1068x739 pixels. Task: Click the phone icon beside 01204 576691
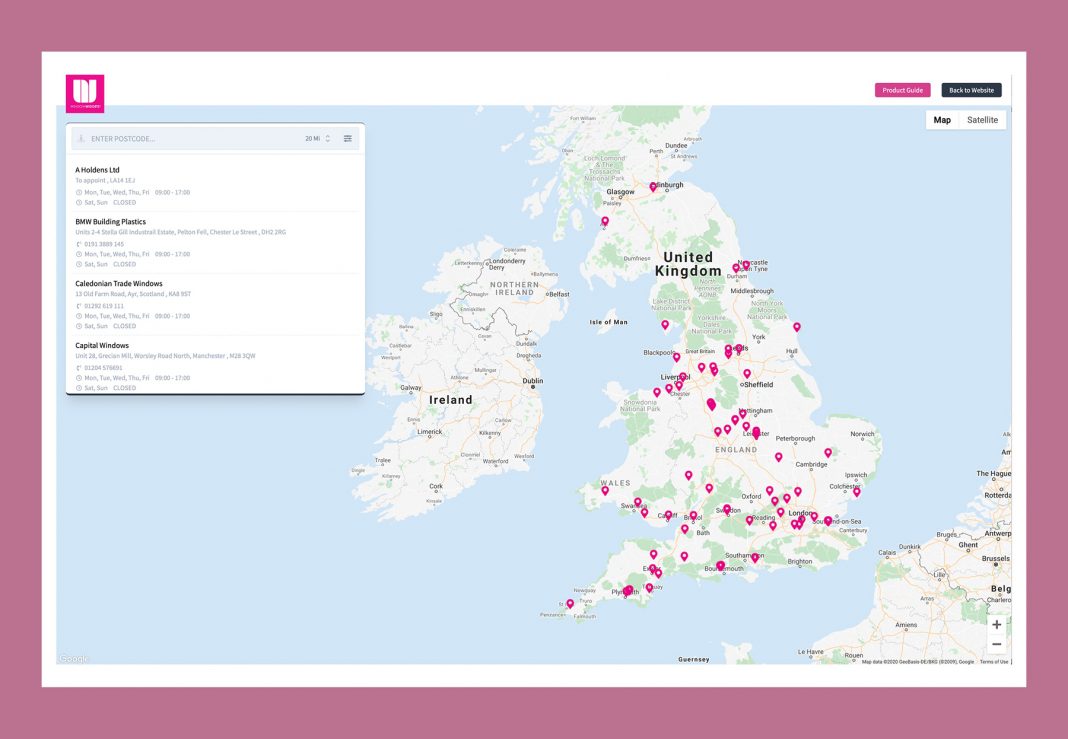pos(79,368)
